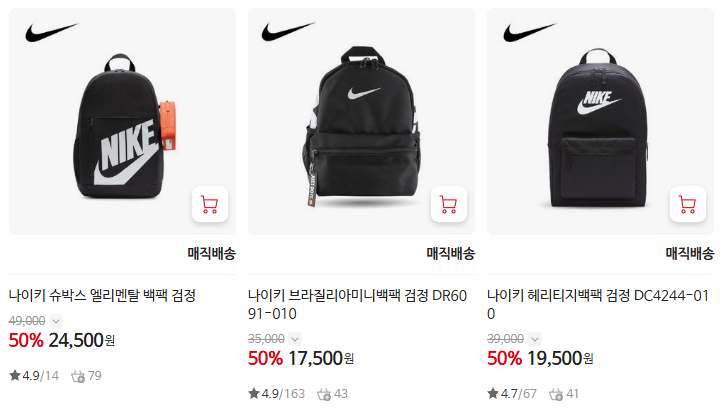The image size is (723, 411).
Task: Open 나이키 브라질리아미니백팩 검정 DR6091-010 title
Action: click(358, 304)
